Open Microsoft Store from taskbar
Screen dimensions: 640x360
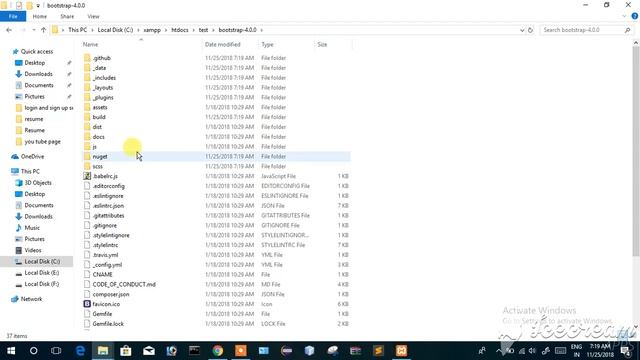126,351
